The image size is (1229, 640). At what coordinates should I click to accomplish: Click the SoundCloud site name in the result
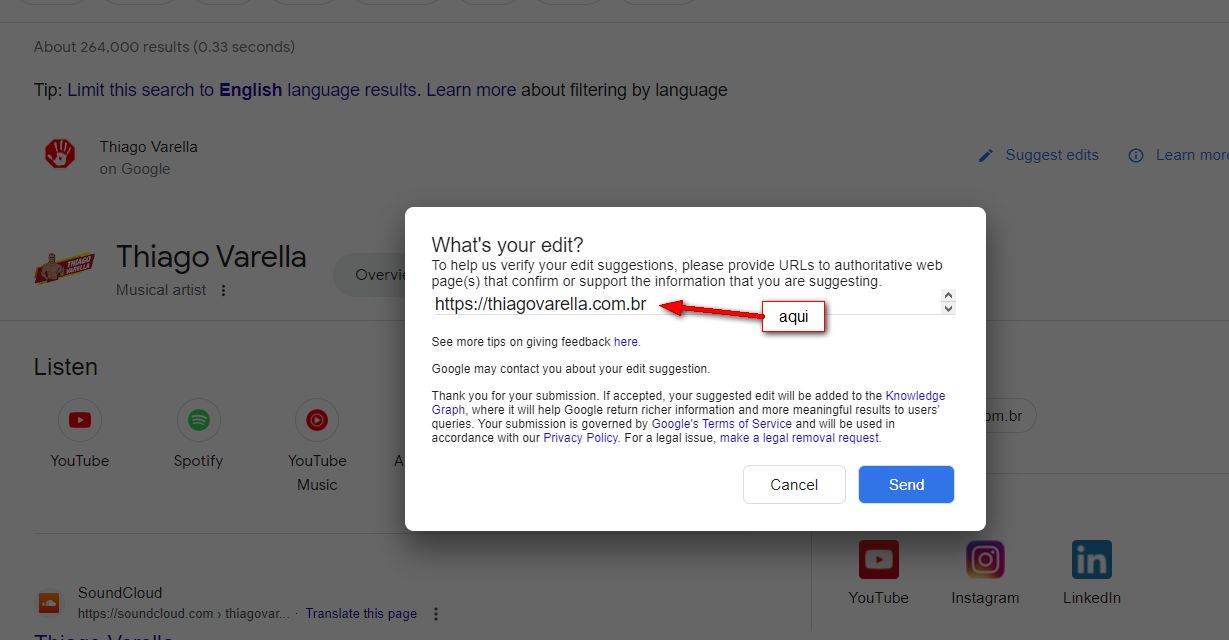click(120, 593)
